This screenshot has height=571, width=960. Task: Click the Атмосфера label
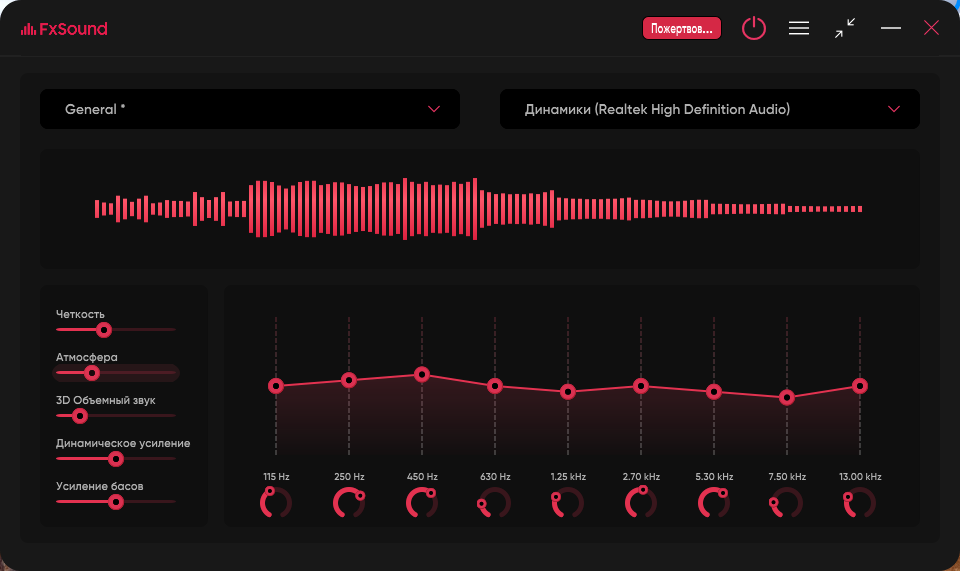pos(86,357)
